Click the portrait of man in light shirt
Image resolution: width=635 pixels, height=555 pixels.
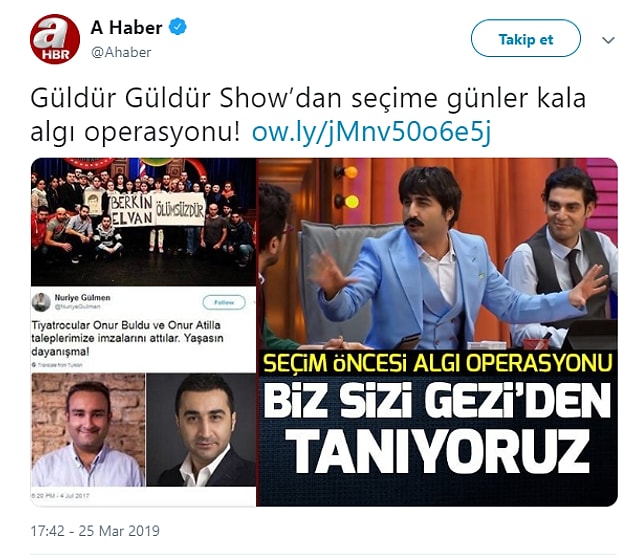[88, 430]
